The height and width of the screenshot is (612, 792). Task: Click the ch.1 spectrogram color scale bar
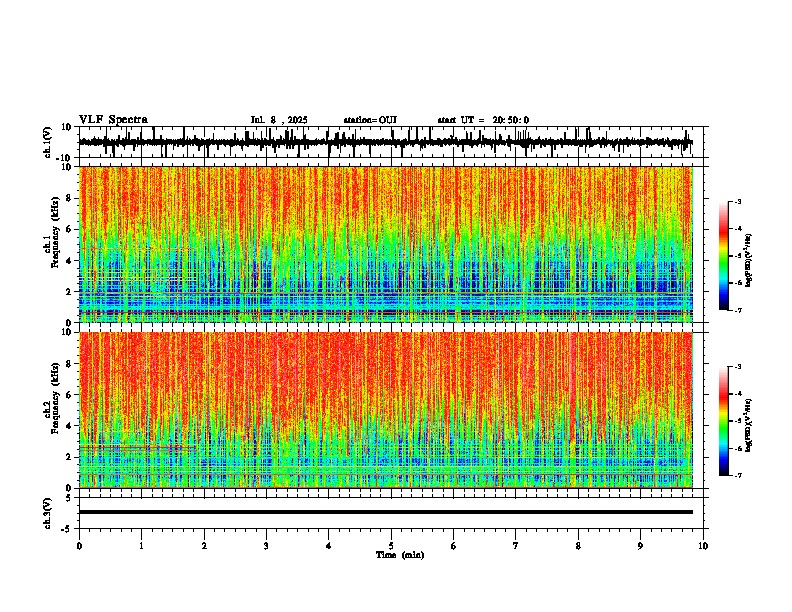pyautogui.click(x=724, y=256)
